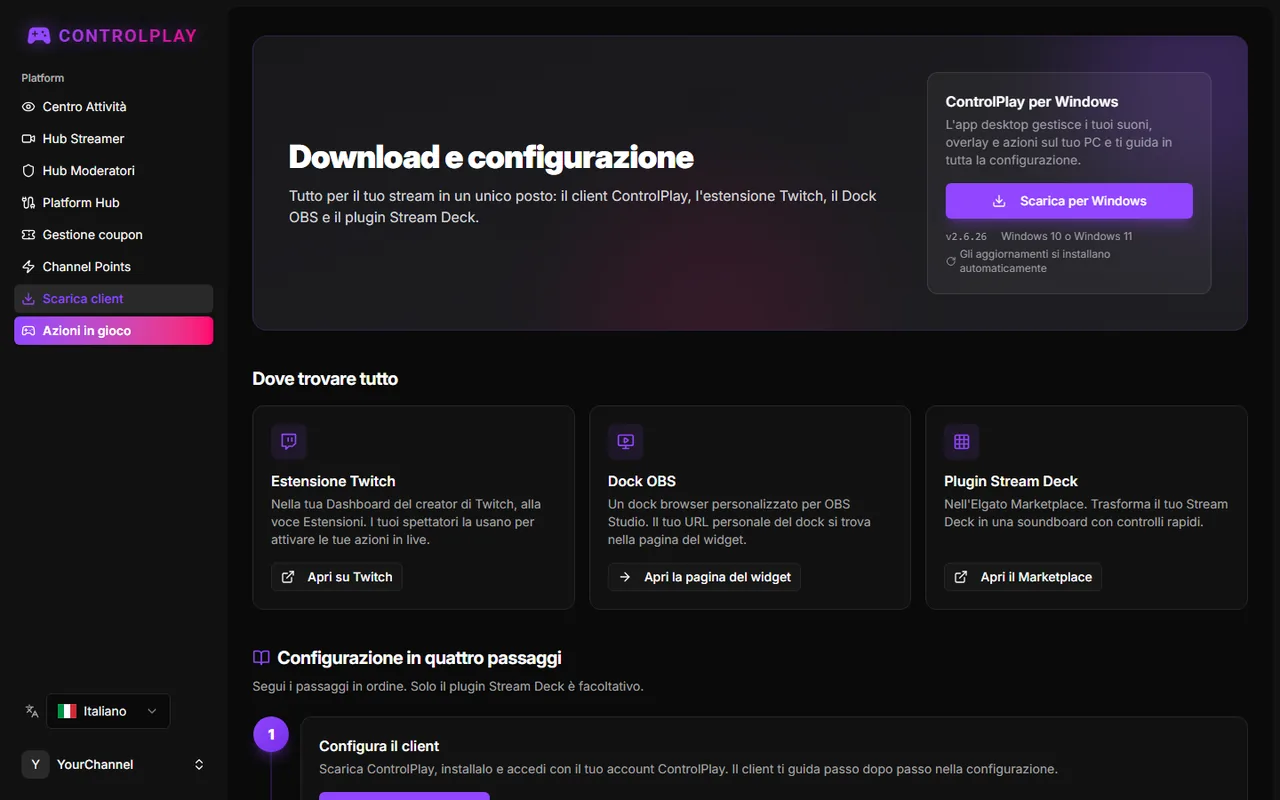This screenshot has height=800, width=1280.
Task: Click the Platform Hub sidebar icon
Action: coord(28,203)
